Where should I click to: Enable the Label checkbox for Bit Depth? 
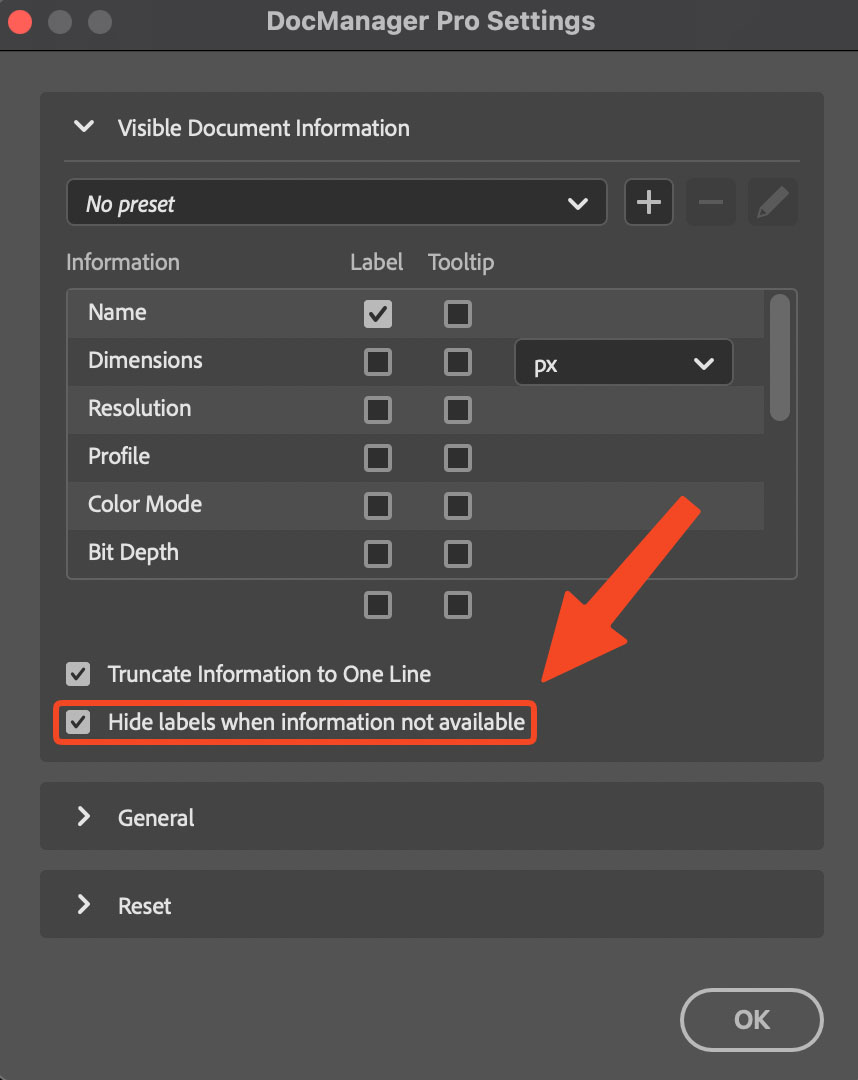pyautogui.click(x=377, y=553)
